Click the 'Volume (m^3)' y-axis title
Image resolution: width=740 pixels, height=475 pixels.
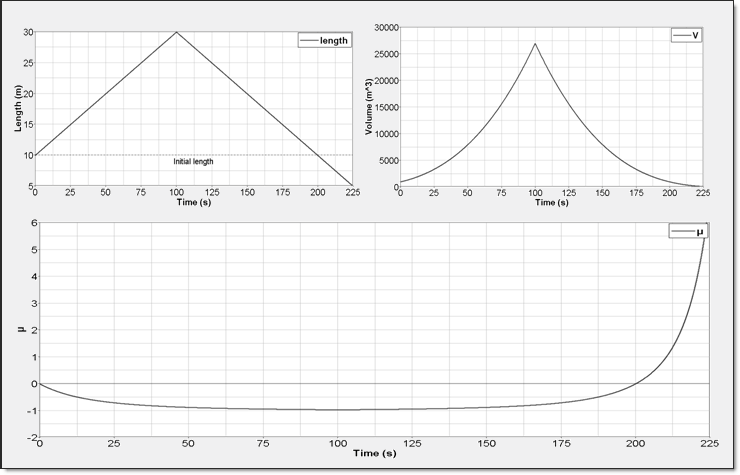(368, 108)
